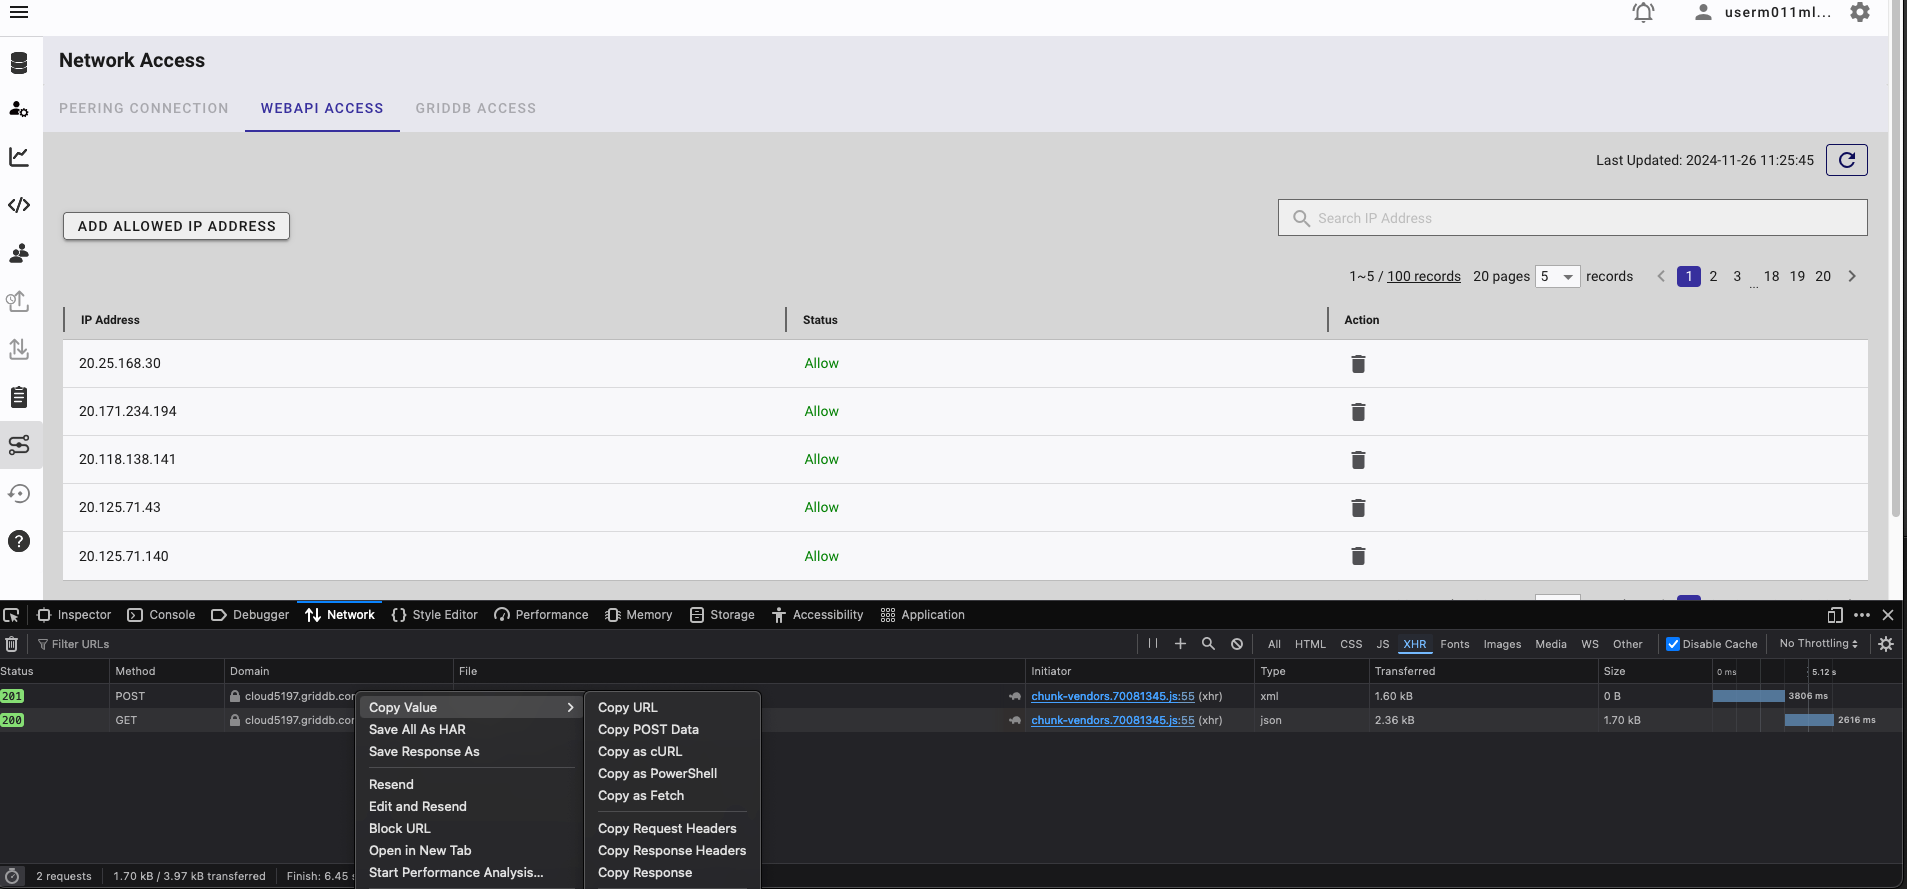
Task: Delete the 20.25.168.30 IP address entry
Action: 1357,364
